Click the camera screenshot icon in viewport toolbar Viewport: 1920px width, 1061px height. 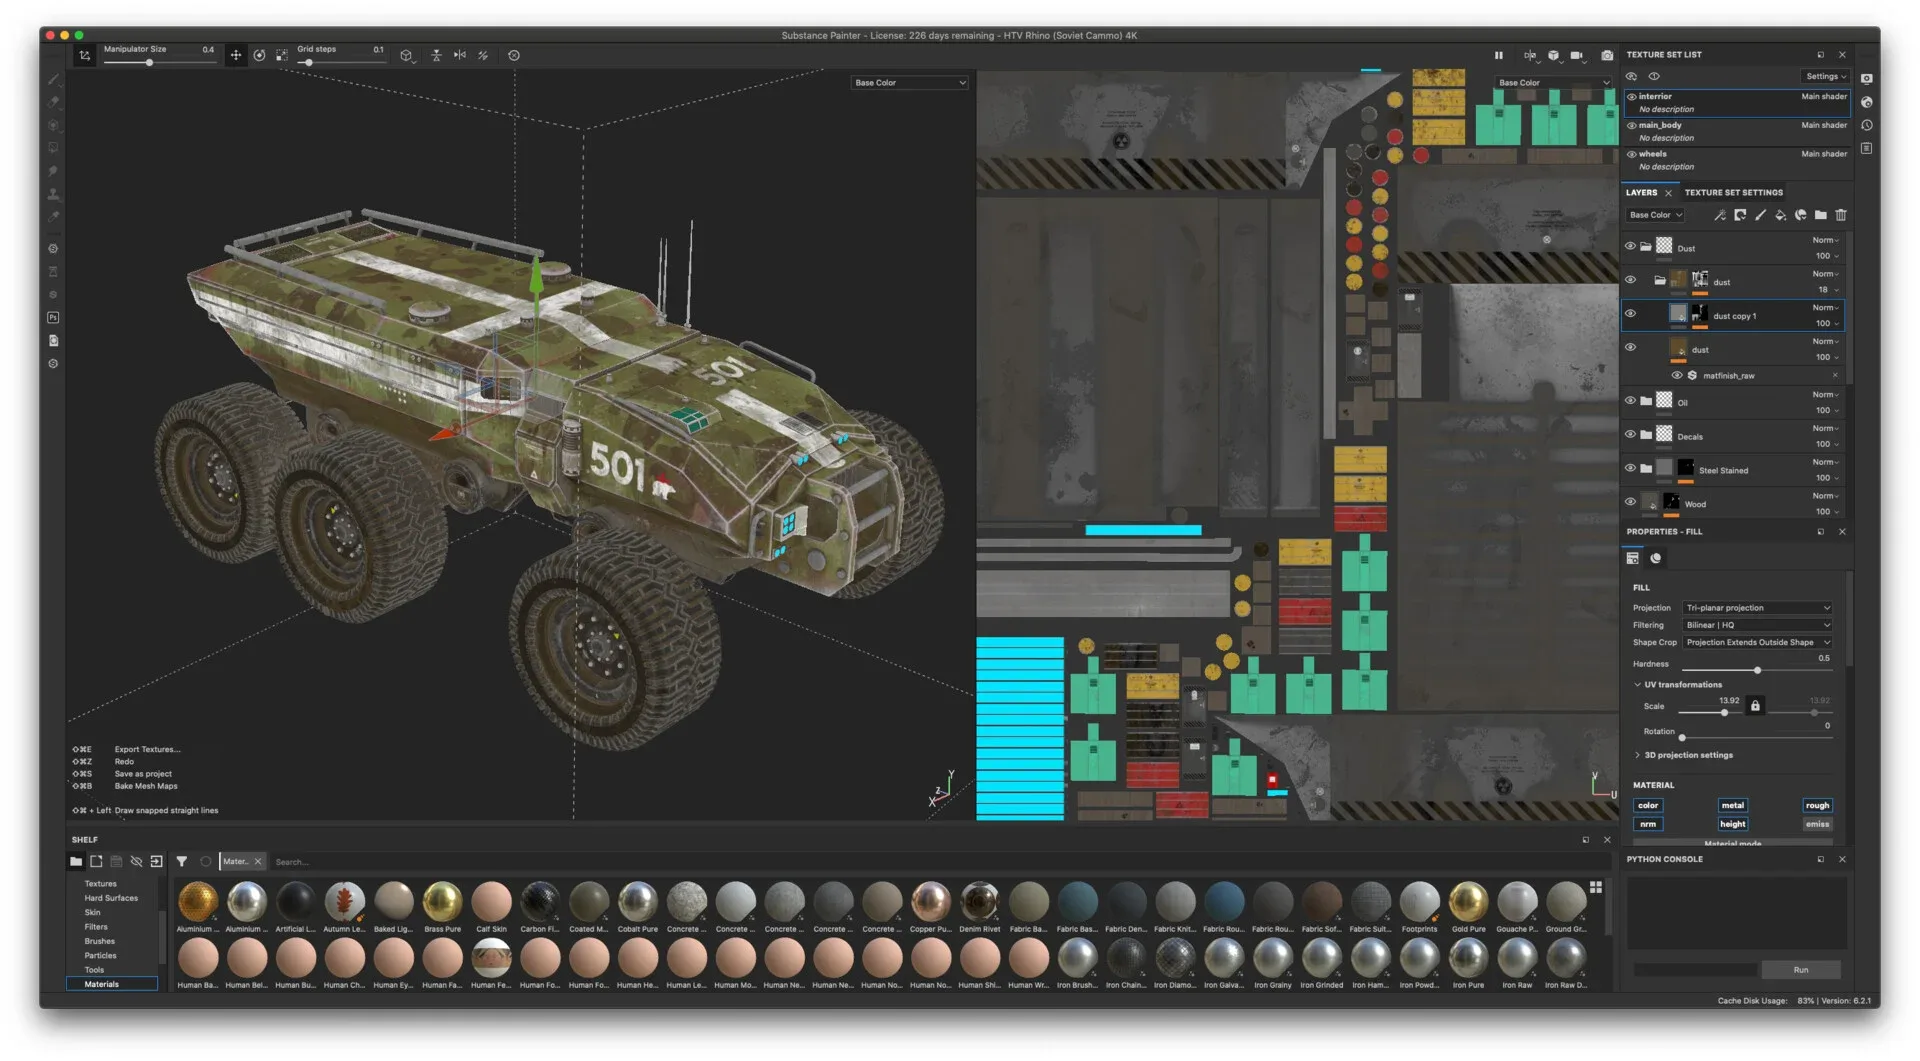pyautogui.click(x=1607, y=56)
